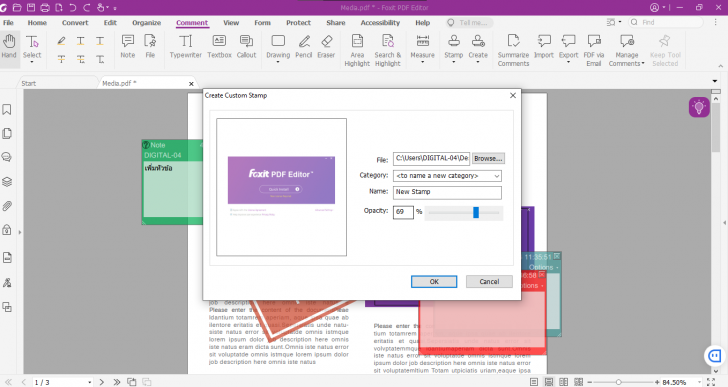This screenshot has height=387, width=728.
Task: Click the zoom slider in status bar
Action: point(621,382)
